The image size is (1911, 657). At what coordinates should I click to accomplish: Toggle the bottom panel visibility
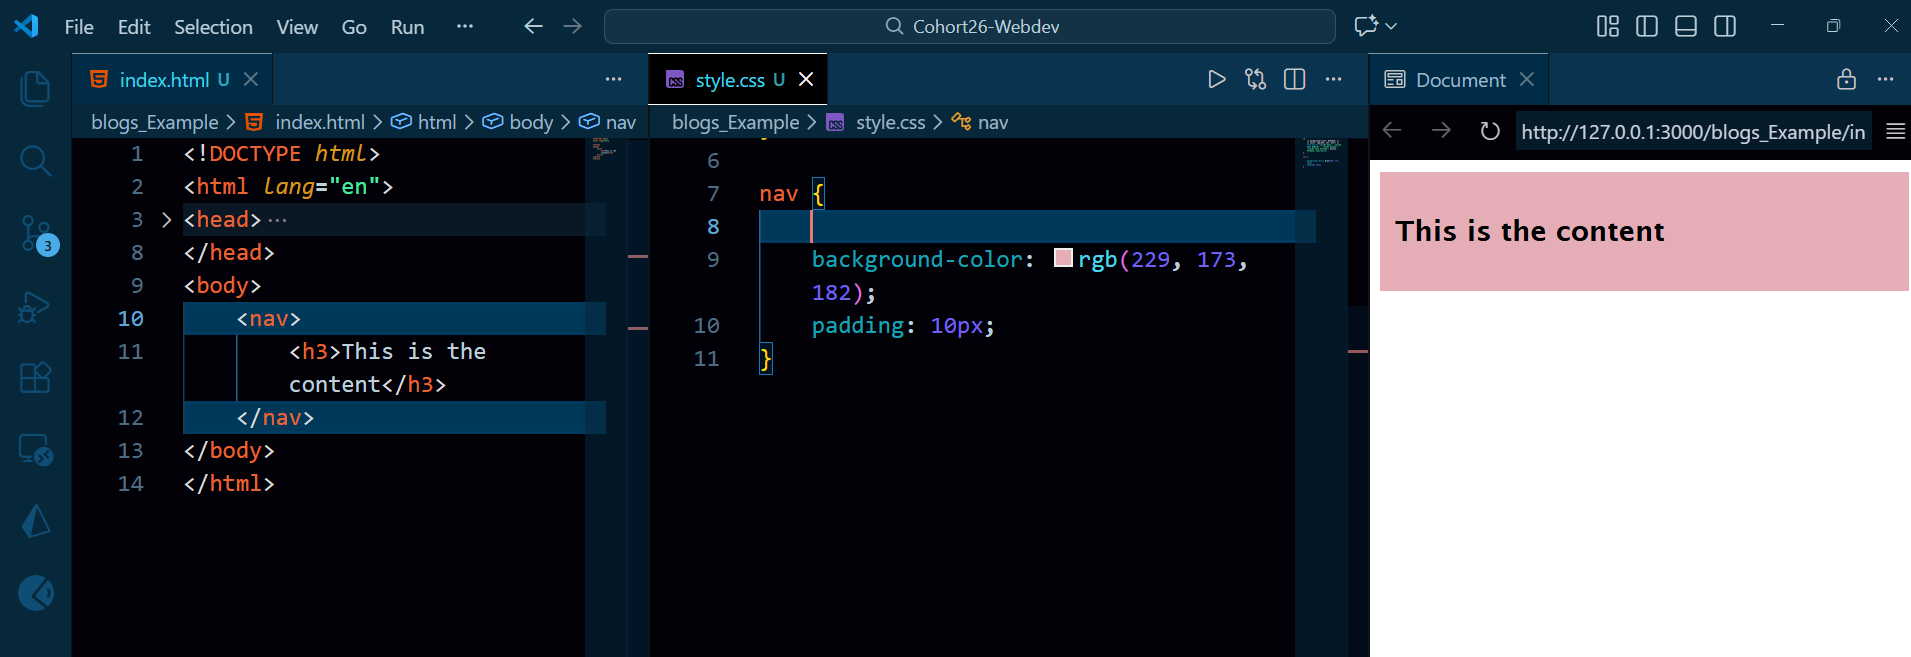[x=1686, y=26]
